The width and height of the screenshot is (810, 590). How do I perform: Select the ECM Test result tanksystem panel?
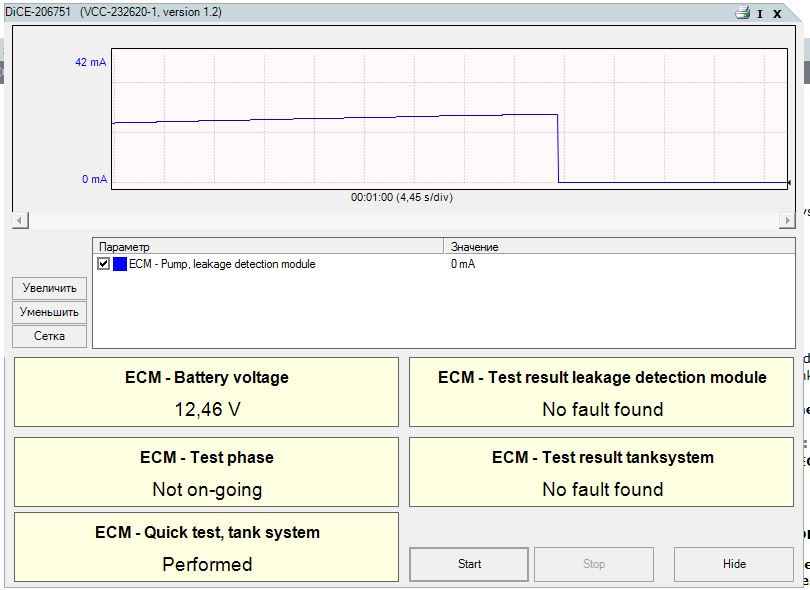(x=600, y=472)
